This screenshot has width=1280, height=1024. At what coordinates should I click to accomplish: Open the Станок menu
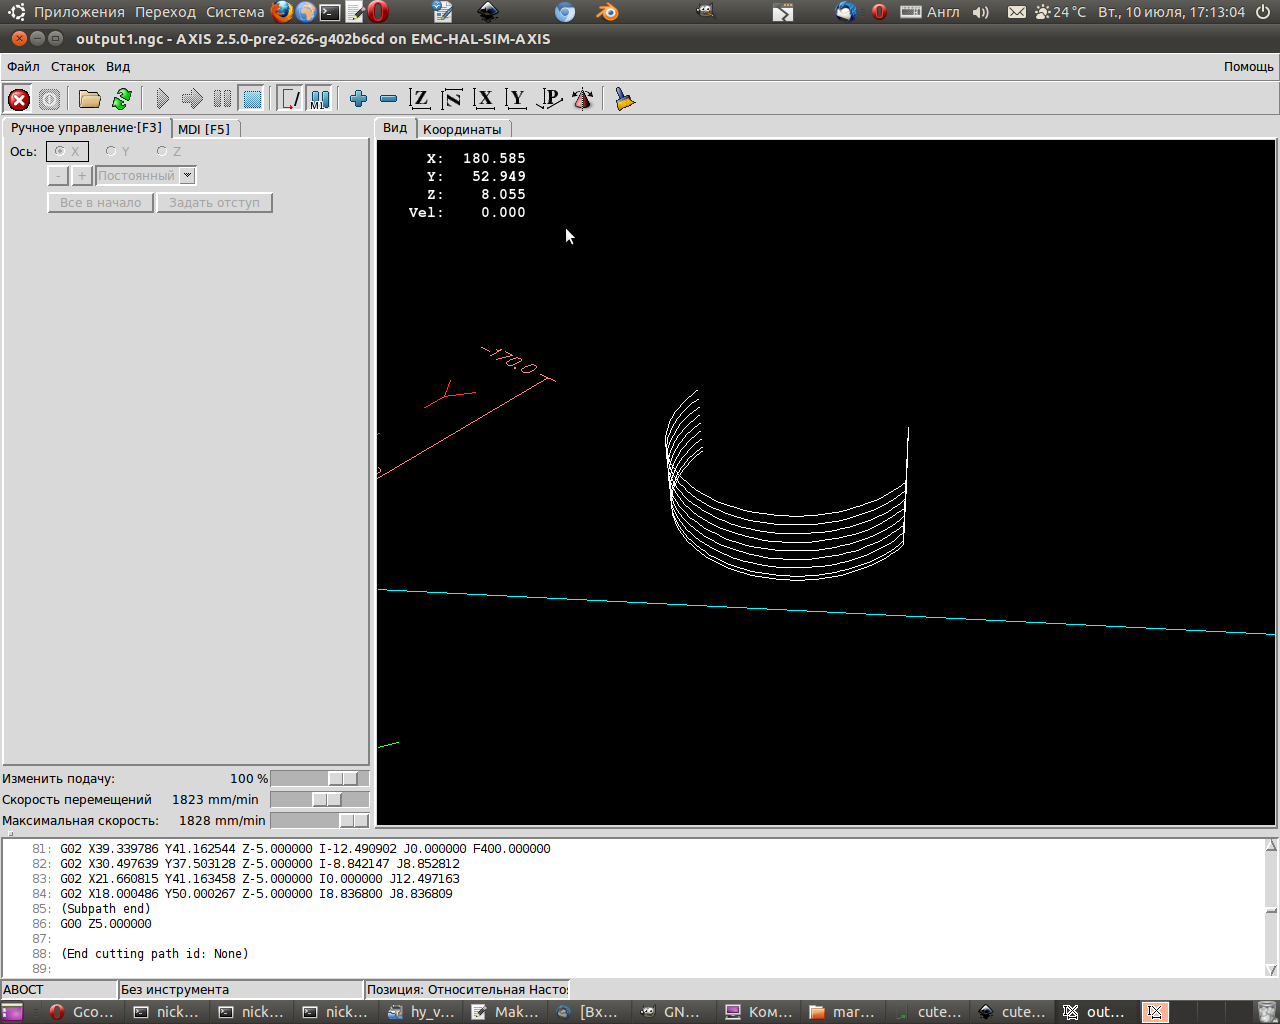point(73,67)
